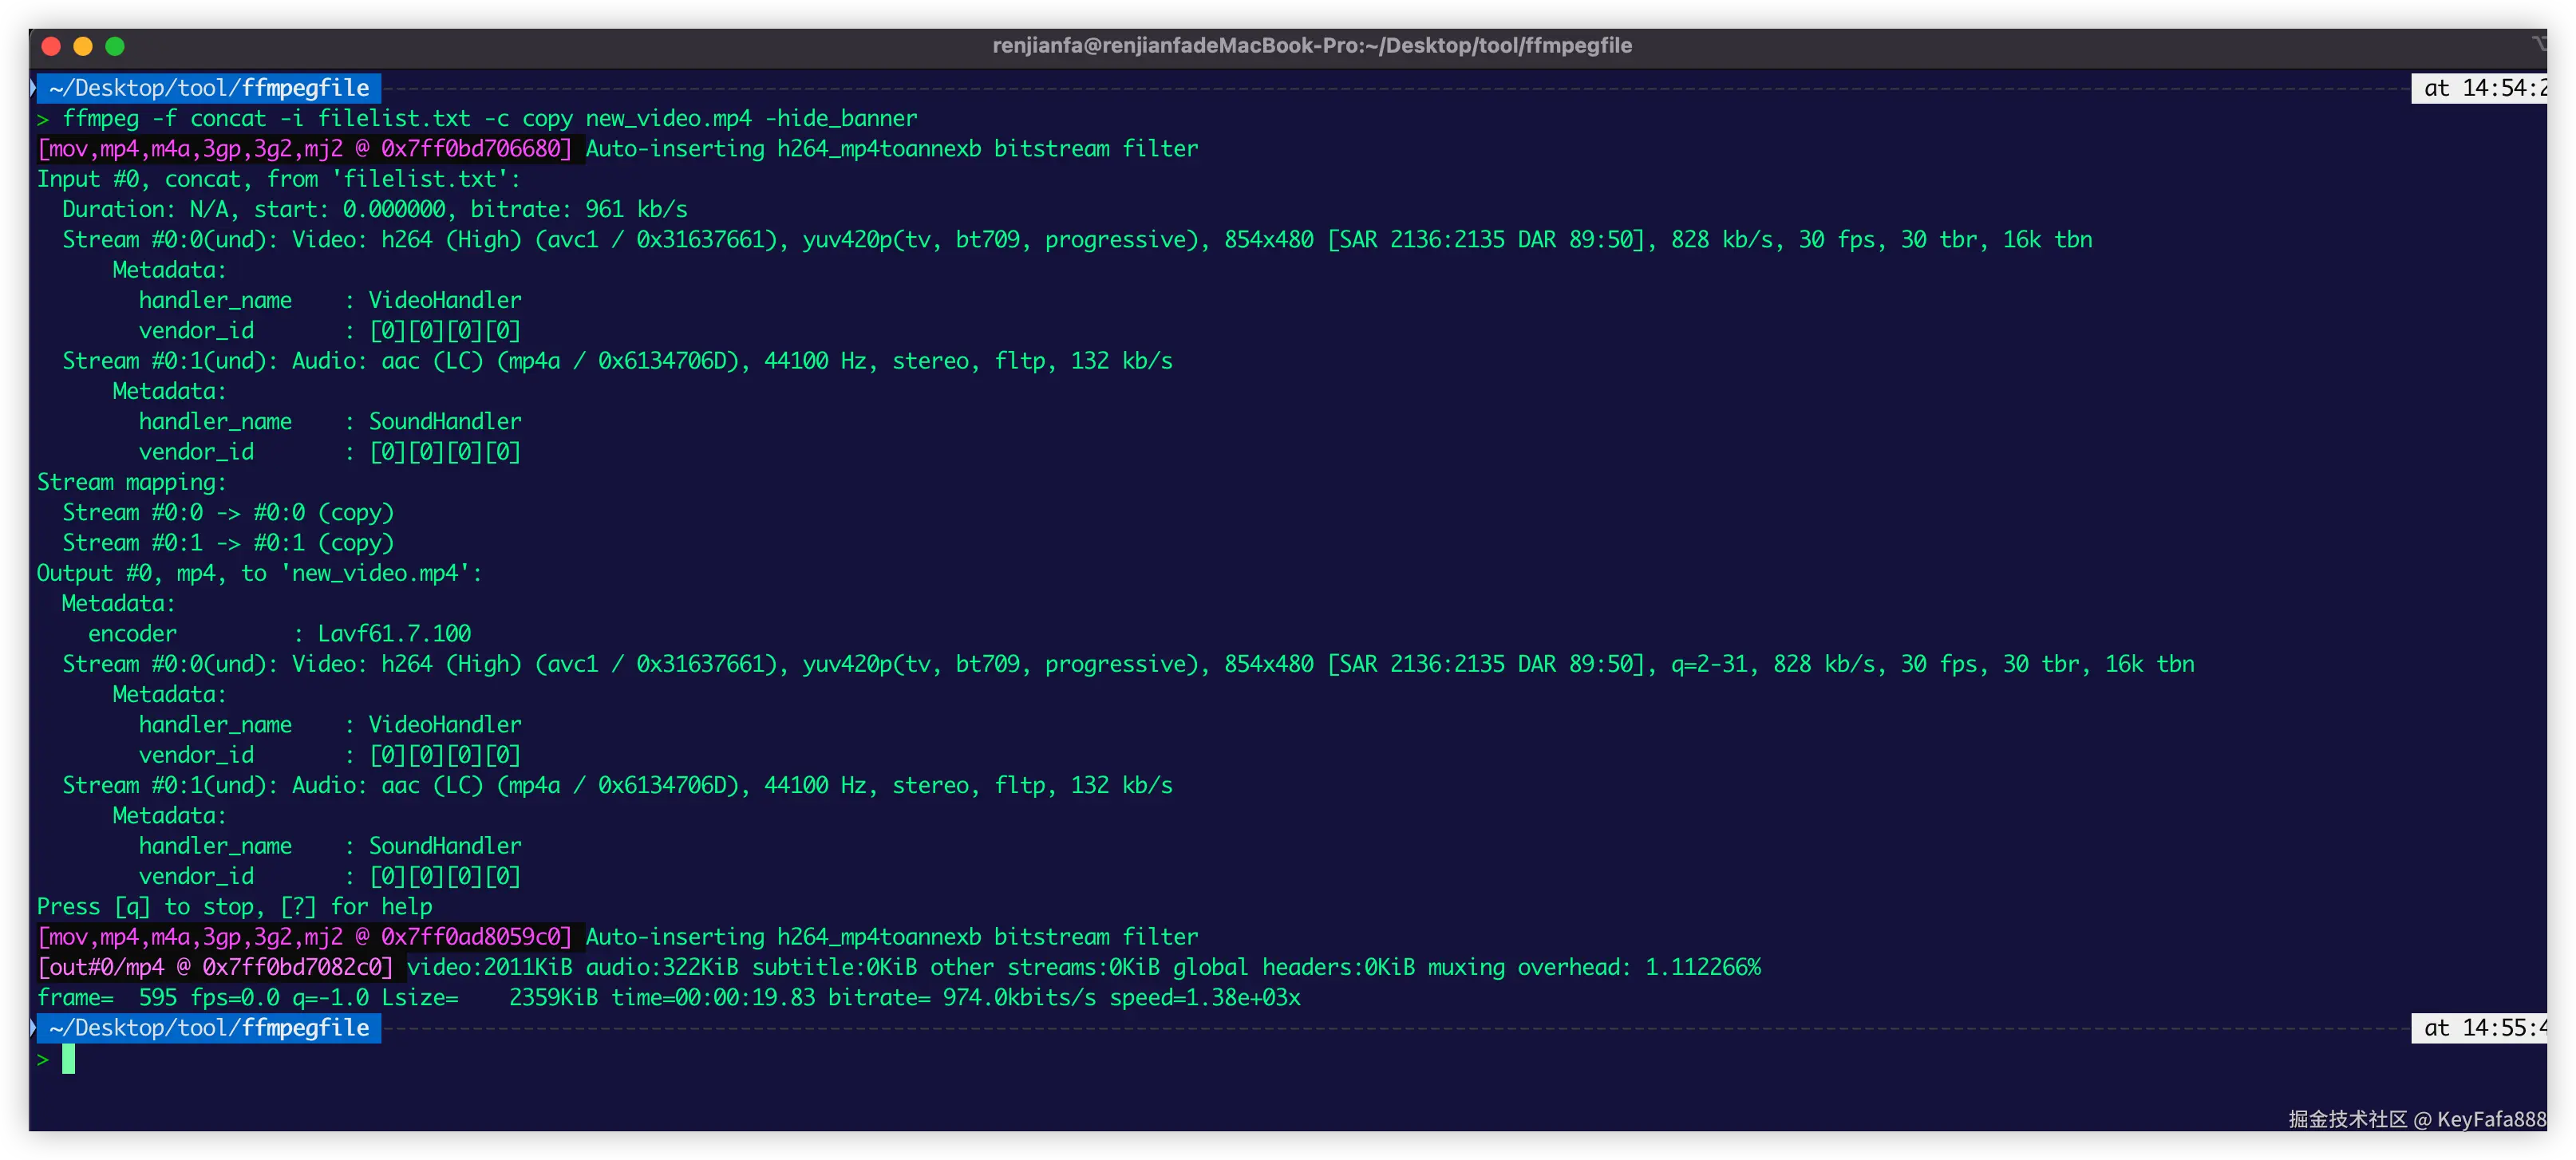
Task: Click the option-key shortcut icon in title bar
Action: 2538,43
